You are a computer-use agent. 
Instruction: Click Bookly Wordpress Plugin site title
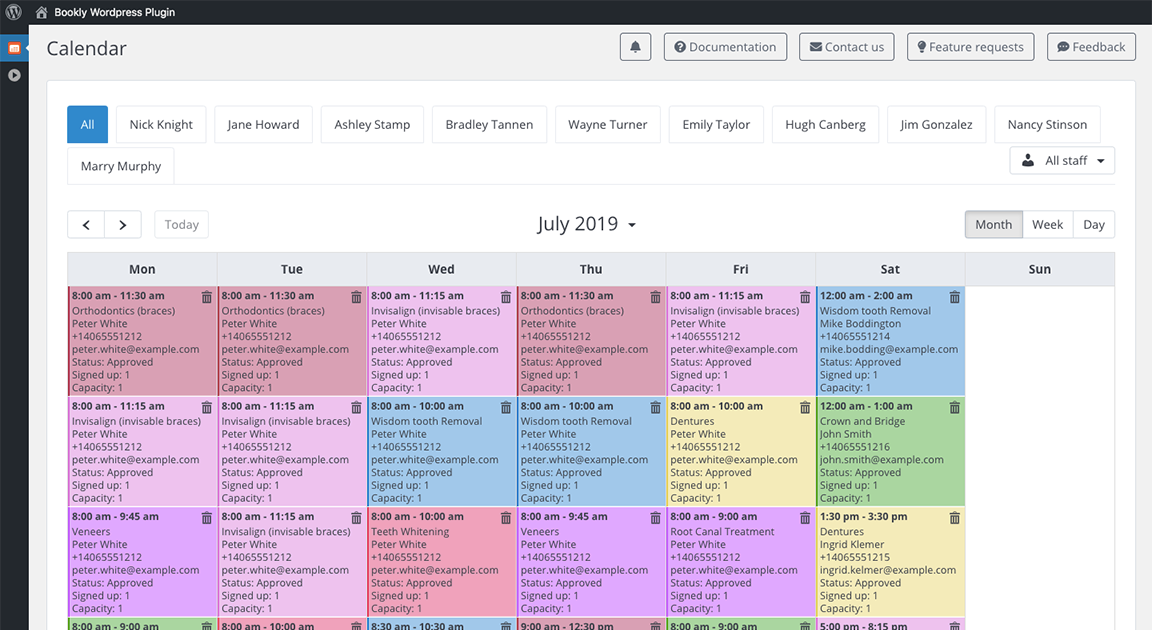point(115,12)
